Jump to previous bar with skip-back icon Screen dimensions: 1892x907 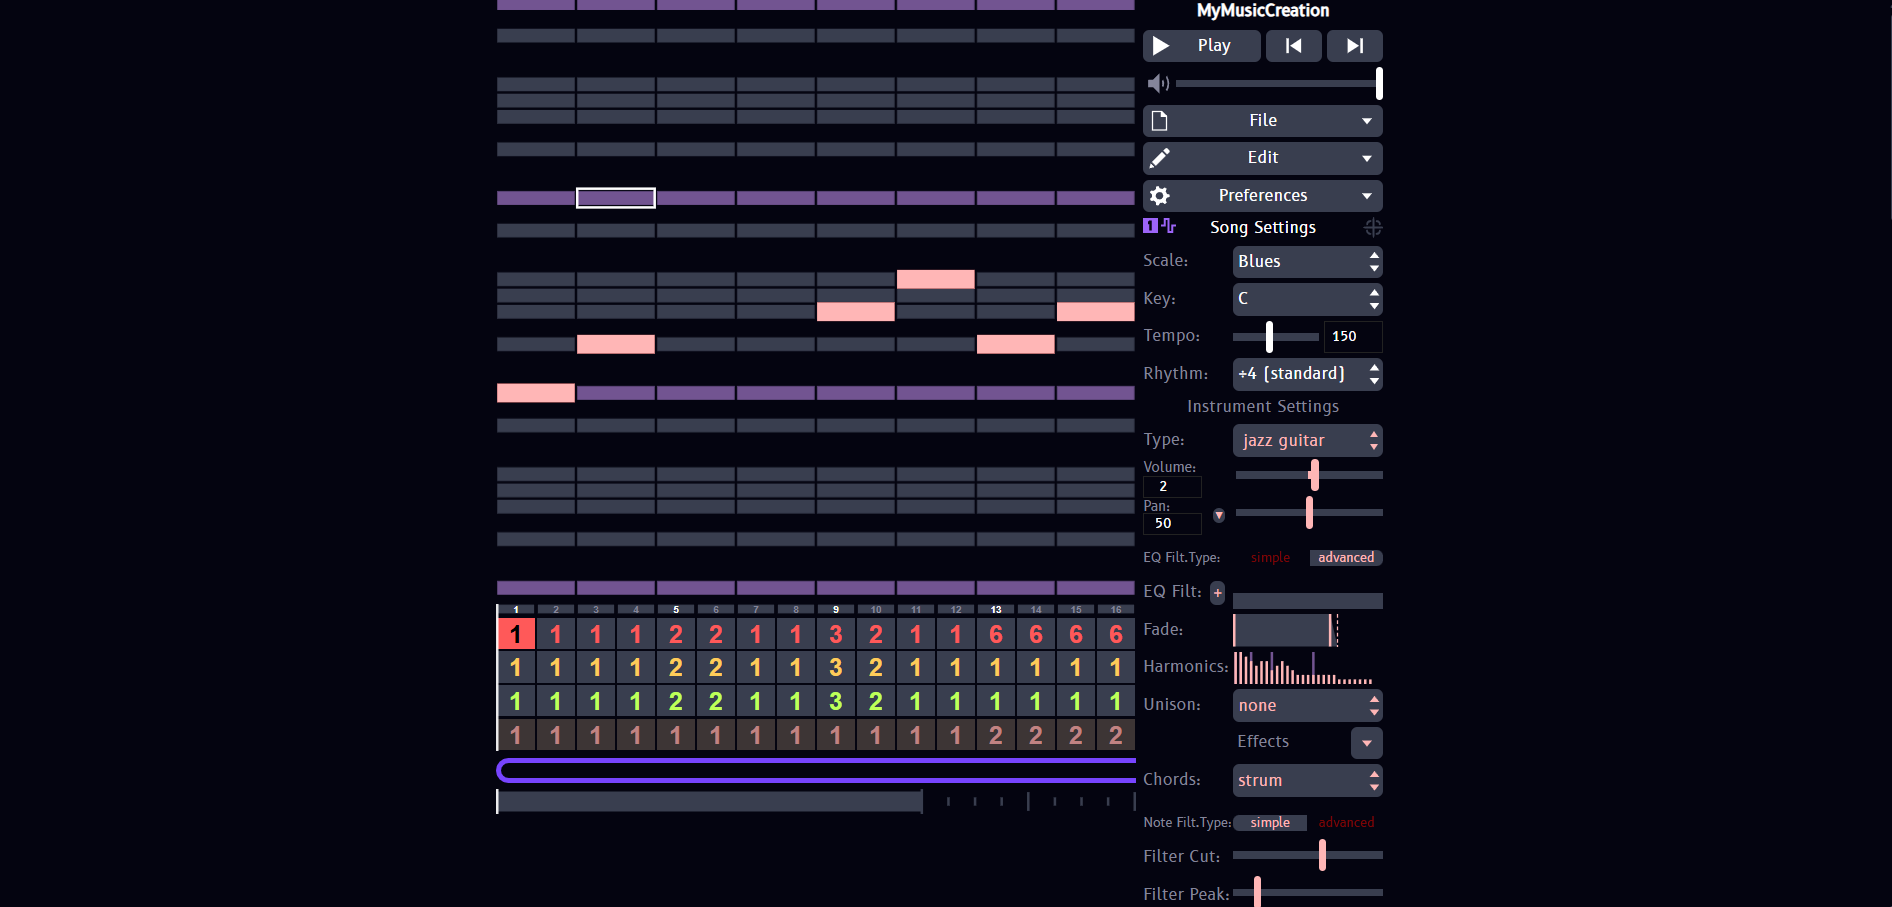coord(1293,46)
